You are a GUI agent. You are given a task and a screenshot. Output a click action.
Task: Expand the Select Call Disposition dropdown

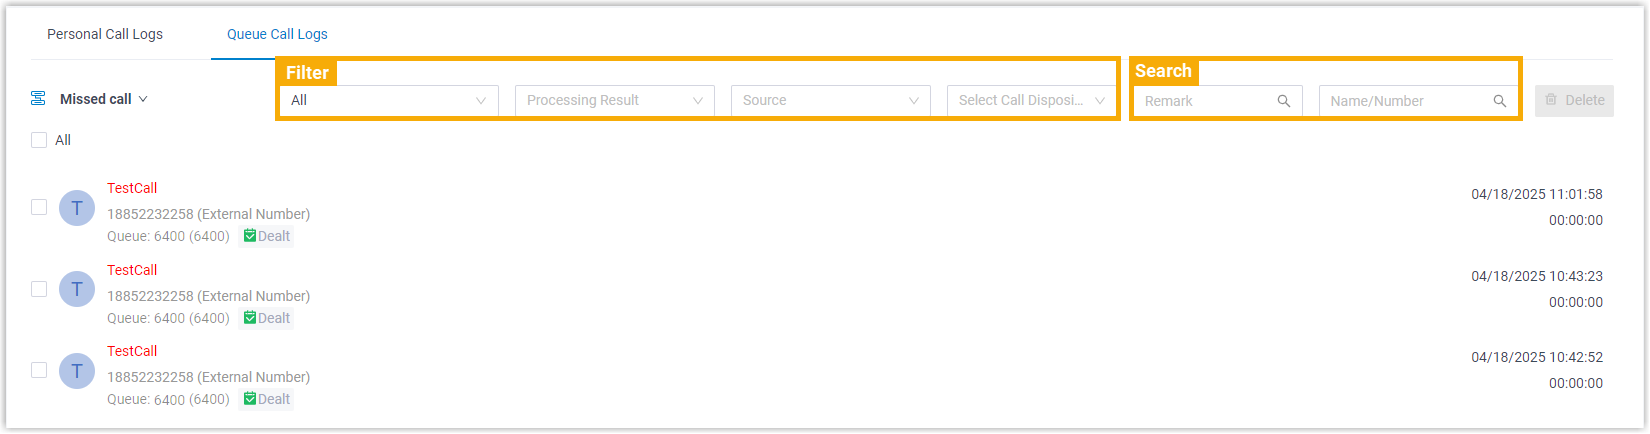click(x=1031, y=101)
